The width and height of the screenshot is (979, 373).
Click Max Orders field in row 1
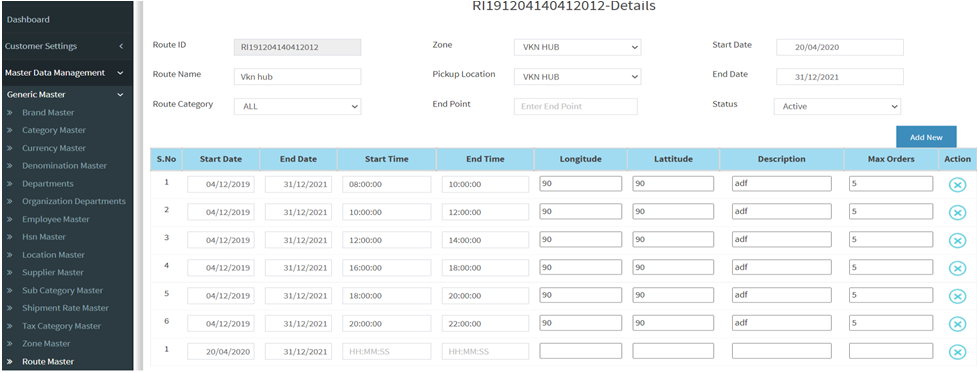click(x=891, y=184)
